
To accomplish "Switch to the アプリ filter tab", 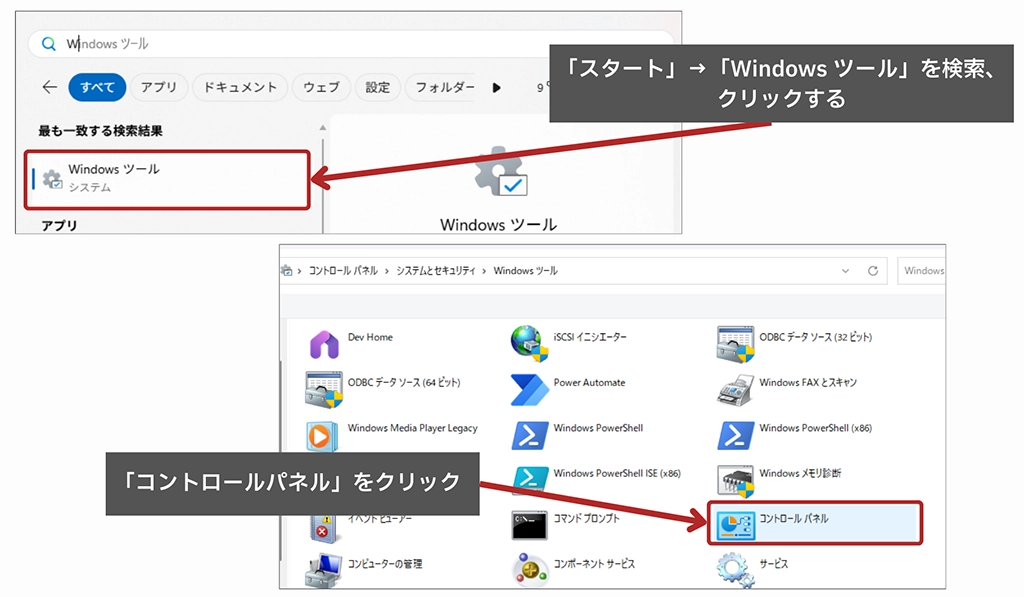I will pyautogui.click(x=159, y=87).
